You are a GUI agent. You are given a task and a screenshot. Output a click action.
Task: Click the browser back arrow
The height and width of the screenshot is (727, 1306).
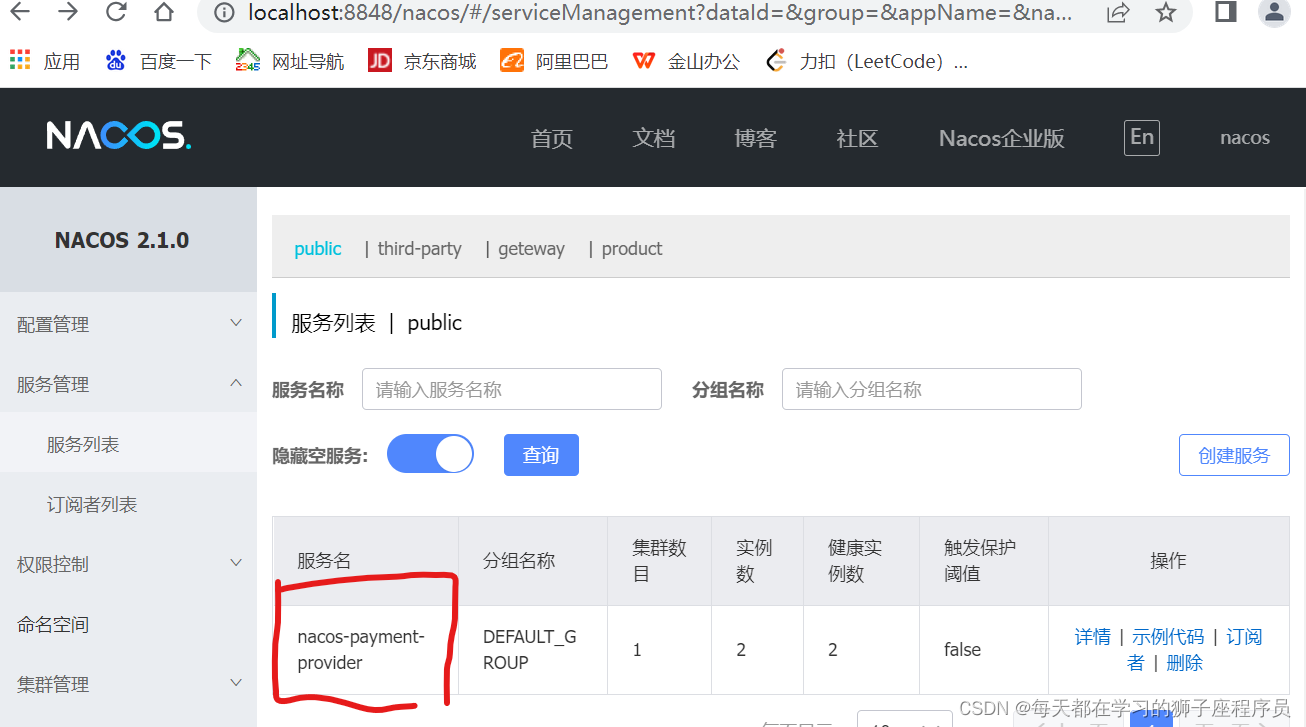(18, 12)
